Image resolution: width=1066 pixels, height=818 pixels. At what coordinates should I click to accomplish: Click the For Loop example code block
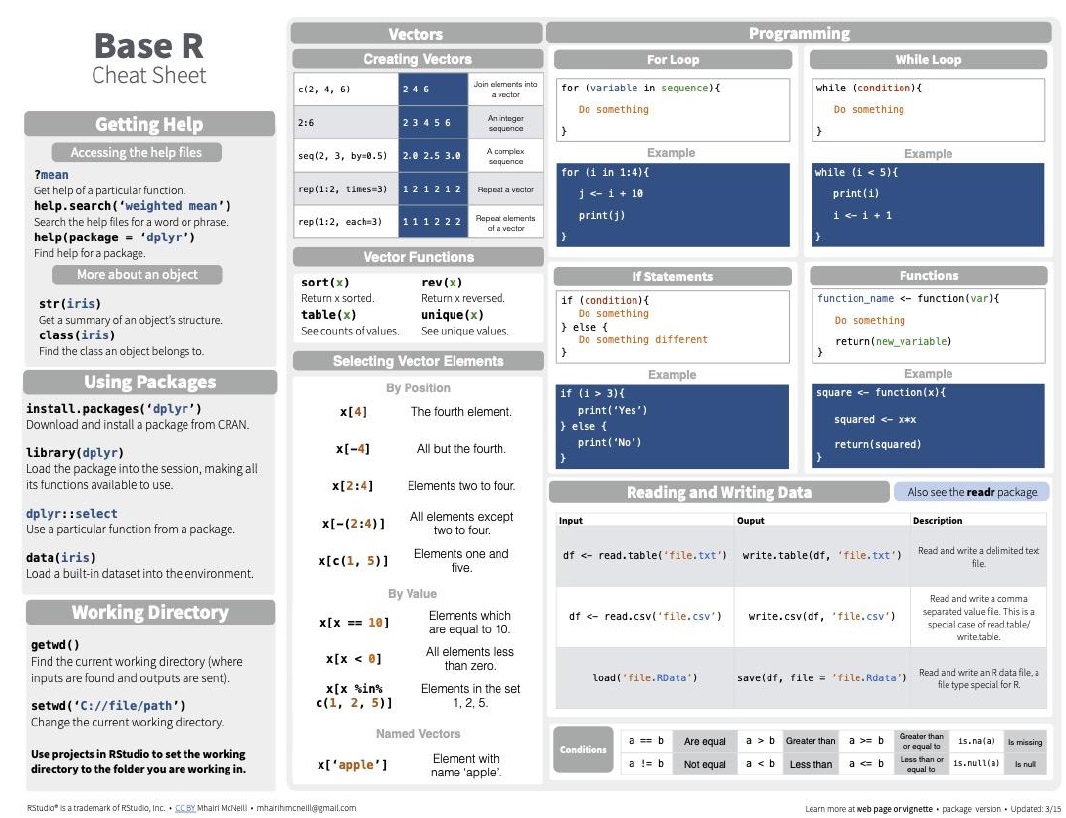point(672,204)
